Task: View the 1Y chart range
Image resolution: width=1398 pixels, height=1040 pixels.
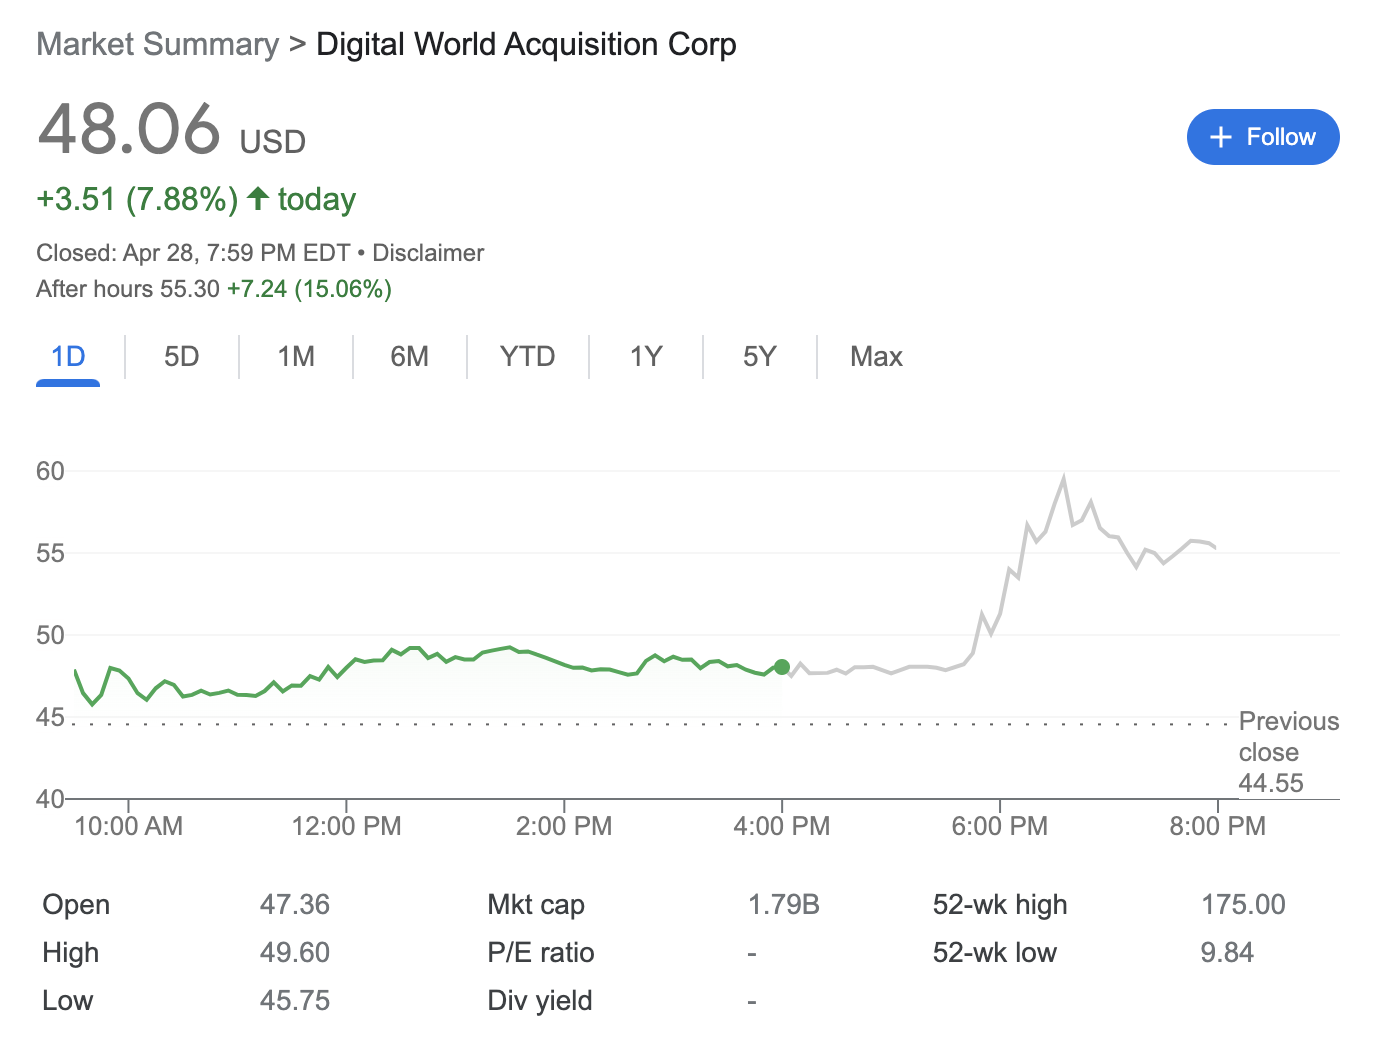Action: point(646,357)
